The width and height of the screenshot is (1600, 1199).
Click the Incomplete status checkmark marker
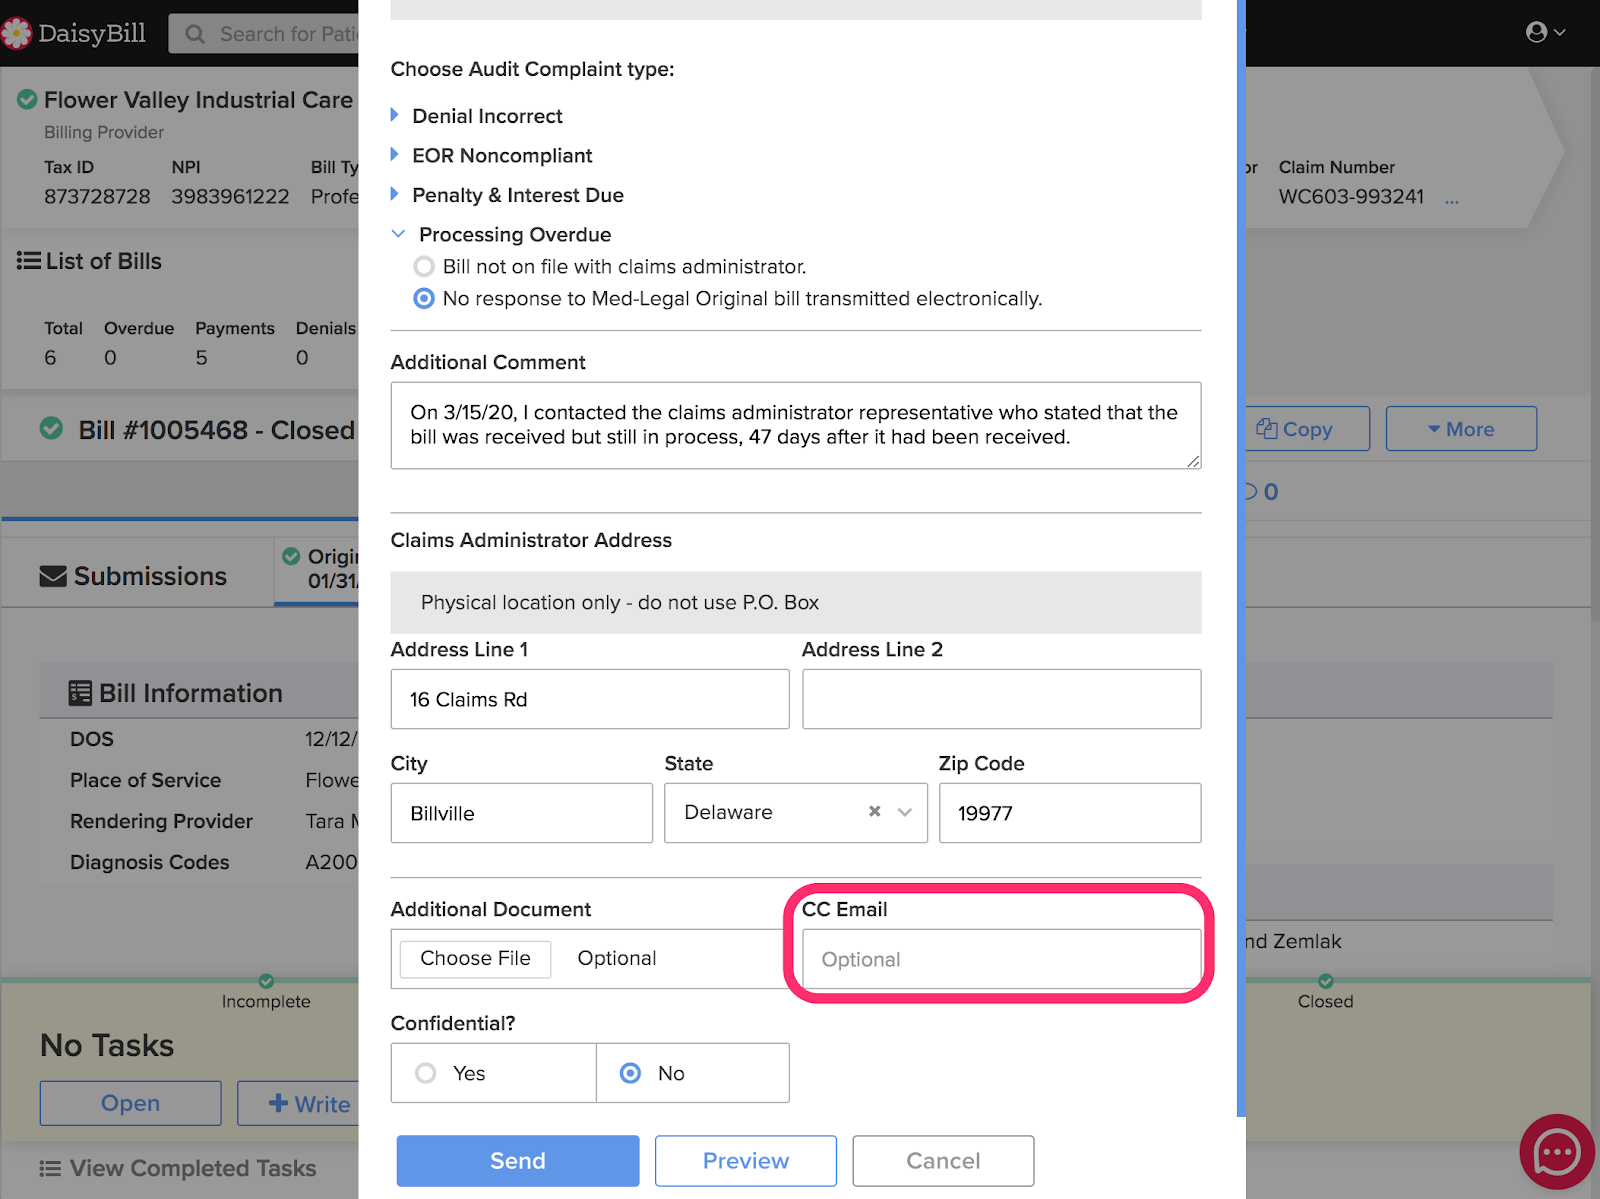266,981
